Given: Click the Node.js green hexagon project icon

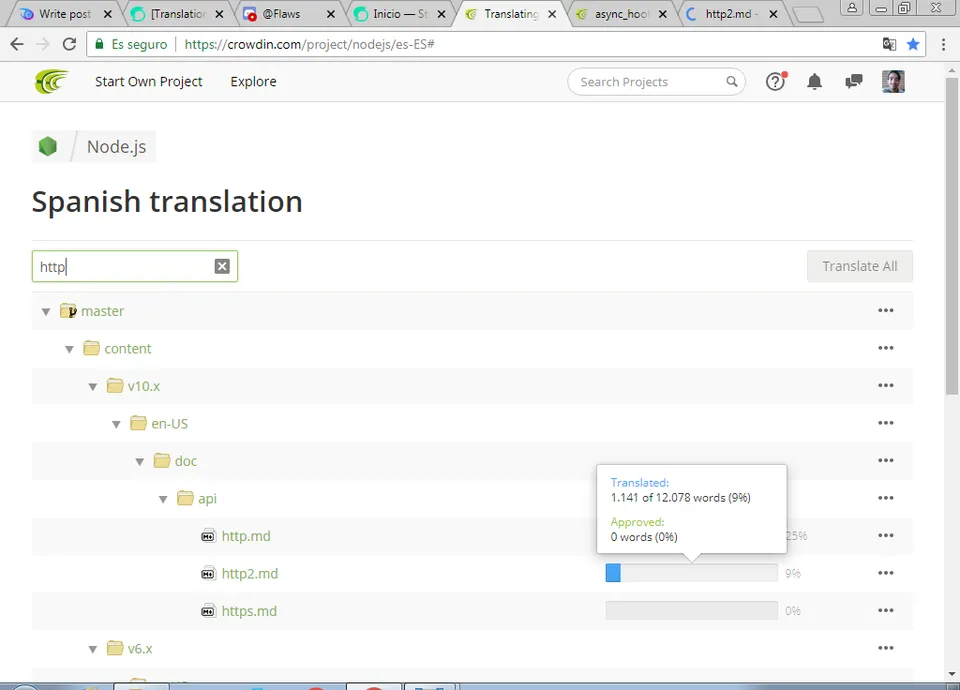Looking at the screenshot, I should pyautogui.click(x=48, y=146).
